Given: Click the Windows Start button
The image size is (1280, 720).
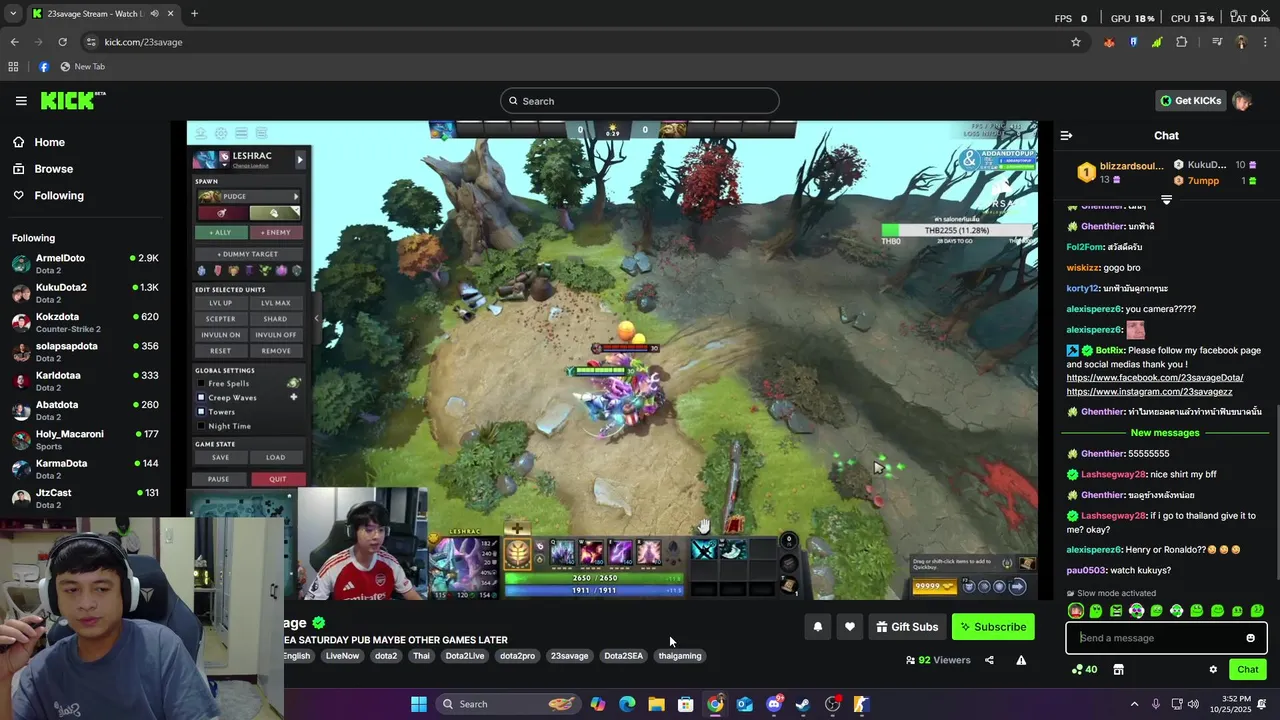Looking at the screenshot, I should pos(419,704).
